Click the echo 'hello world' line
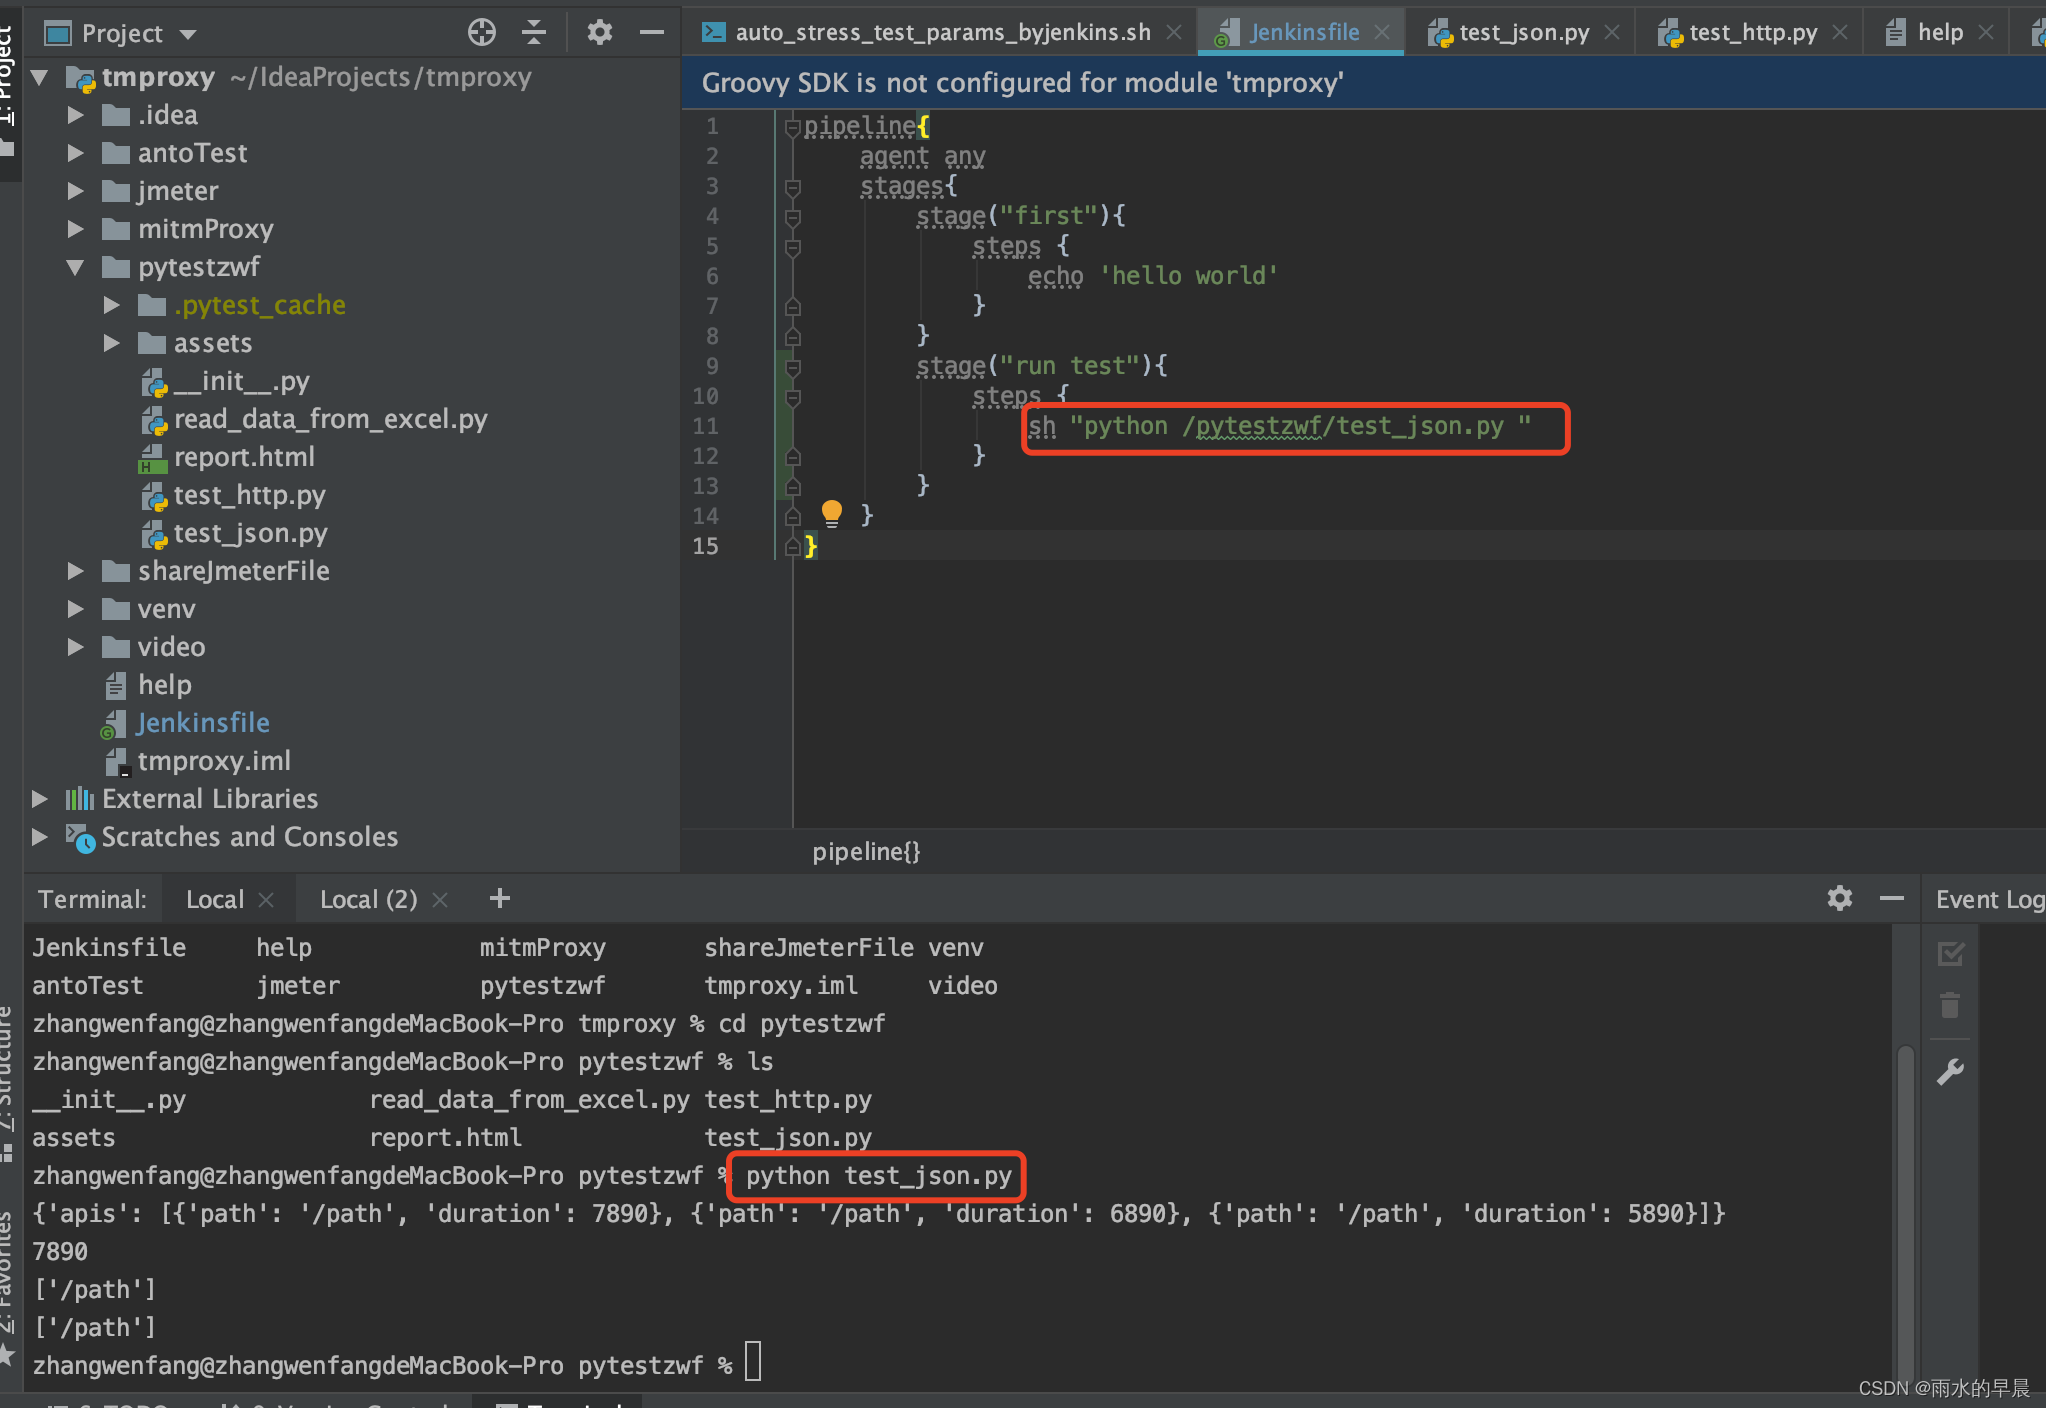This screenshot has width=2046, height=1408. point(1152,276)
